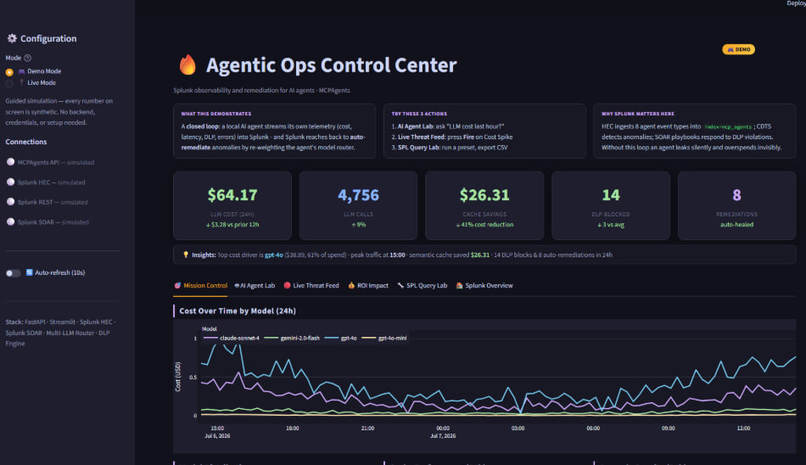Click the 'WHAT THIS DEMONSTRATES' card heading
The width and height of the screenshot is (806, 465).
click(x=216, y=114)
